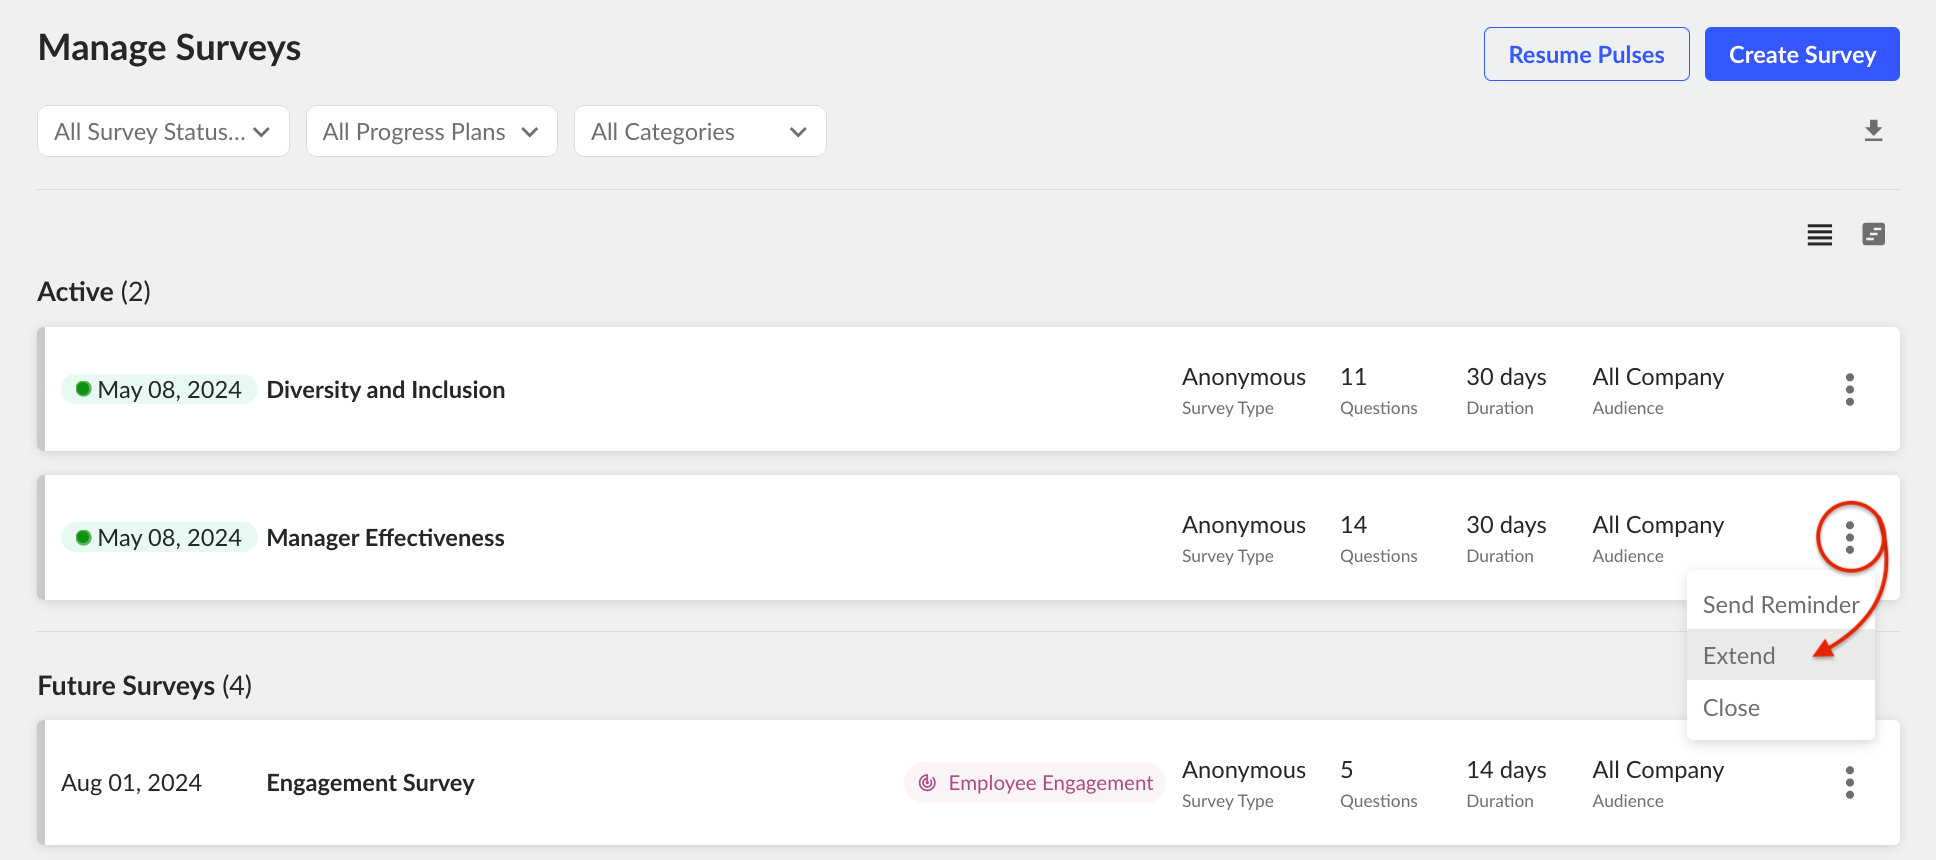Open options menu for Engagement Survey
The height and width of the screenshot is (860, 1936).
coord(1849,782)
